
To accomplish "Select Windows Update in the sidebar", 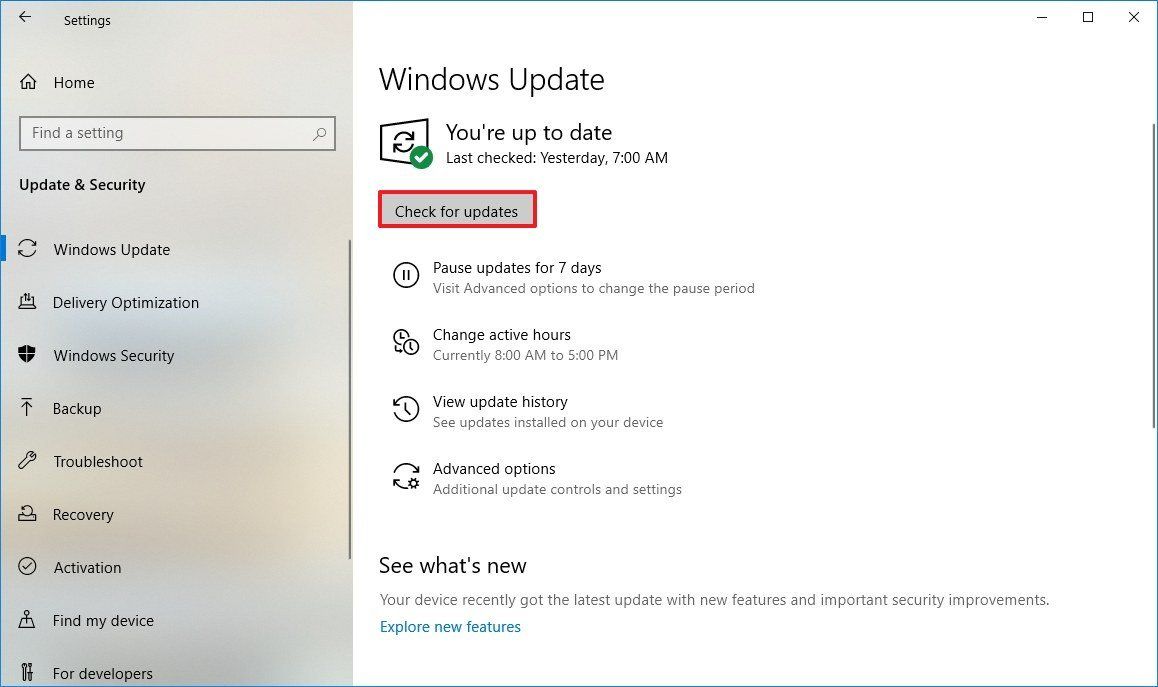I will 111,249.
